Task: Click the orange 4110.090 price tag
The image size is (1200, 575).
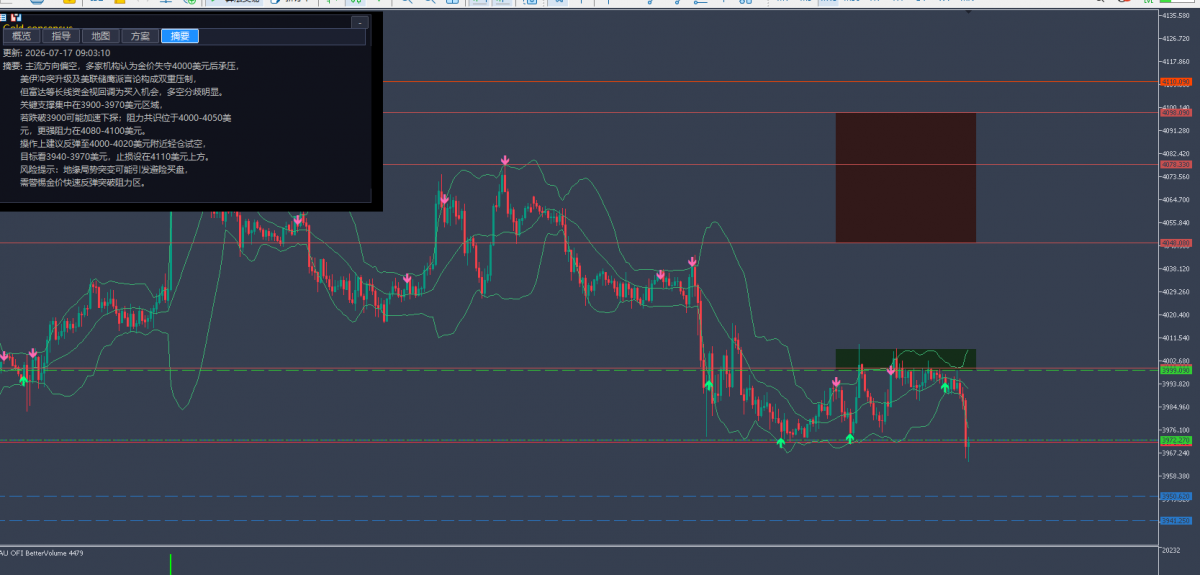Action: 1175,82
